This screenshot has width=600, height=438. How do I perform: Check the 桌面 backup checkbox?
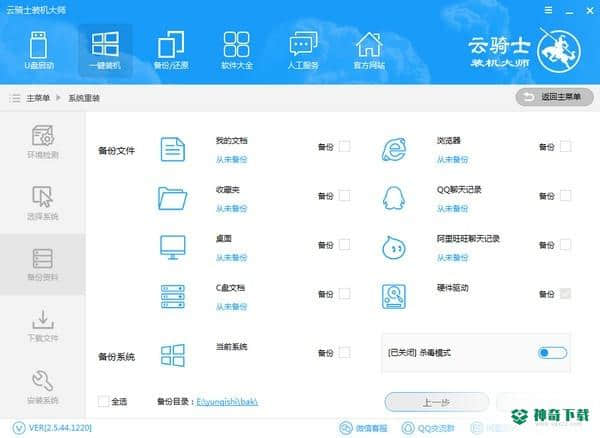[x=344, y=244]
